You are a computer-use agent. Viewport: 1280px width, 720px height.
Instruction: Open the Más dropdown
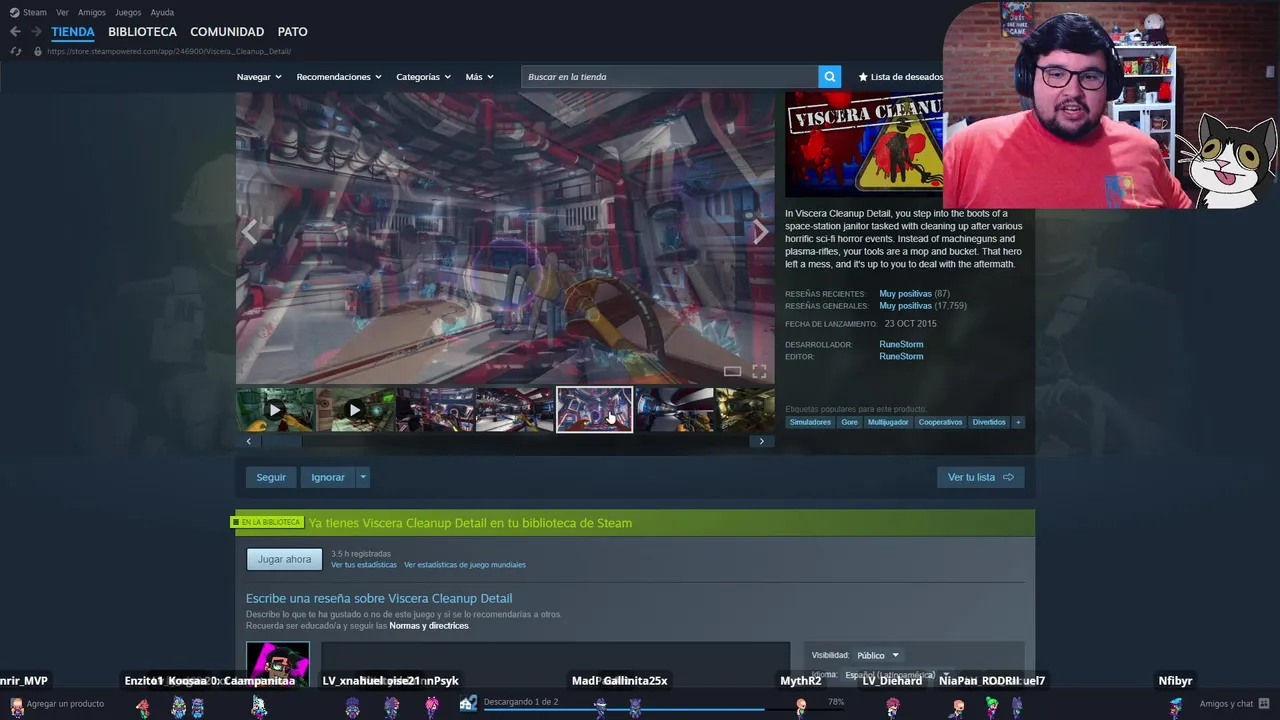click(x=479, y=77)
